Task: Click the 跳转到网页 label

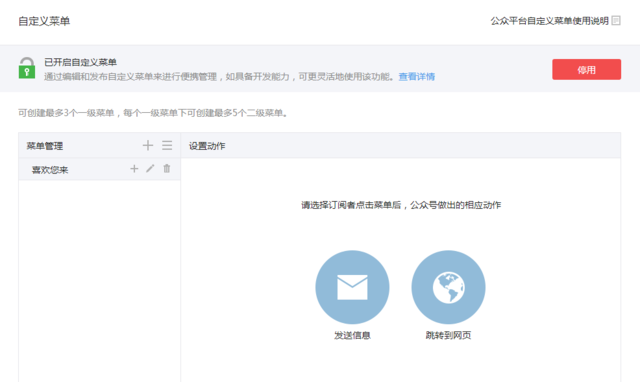Action: point(448,335)
